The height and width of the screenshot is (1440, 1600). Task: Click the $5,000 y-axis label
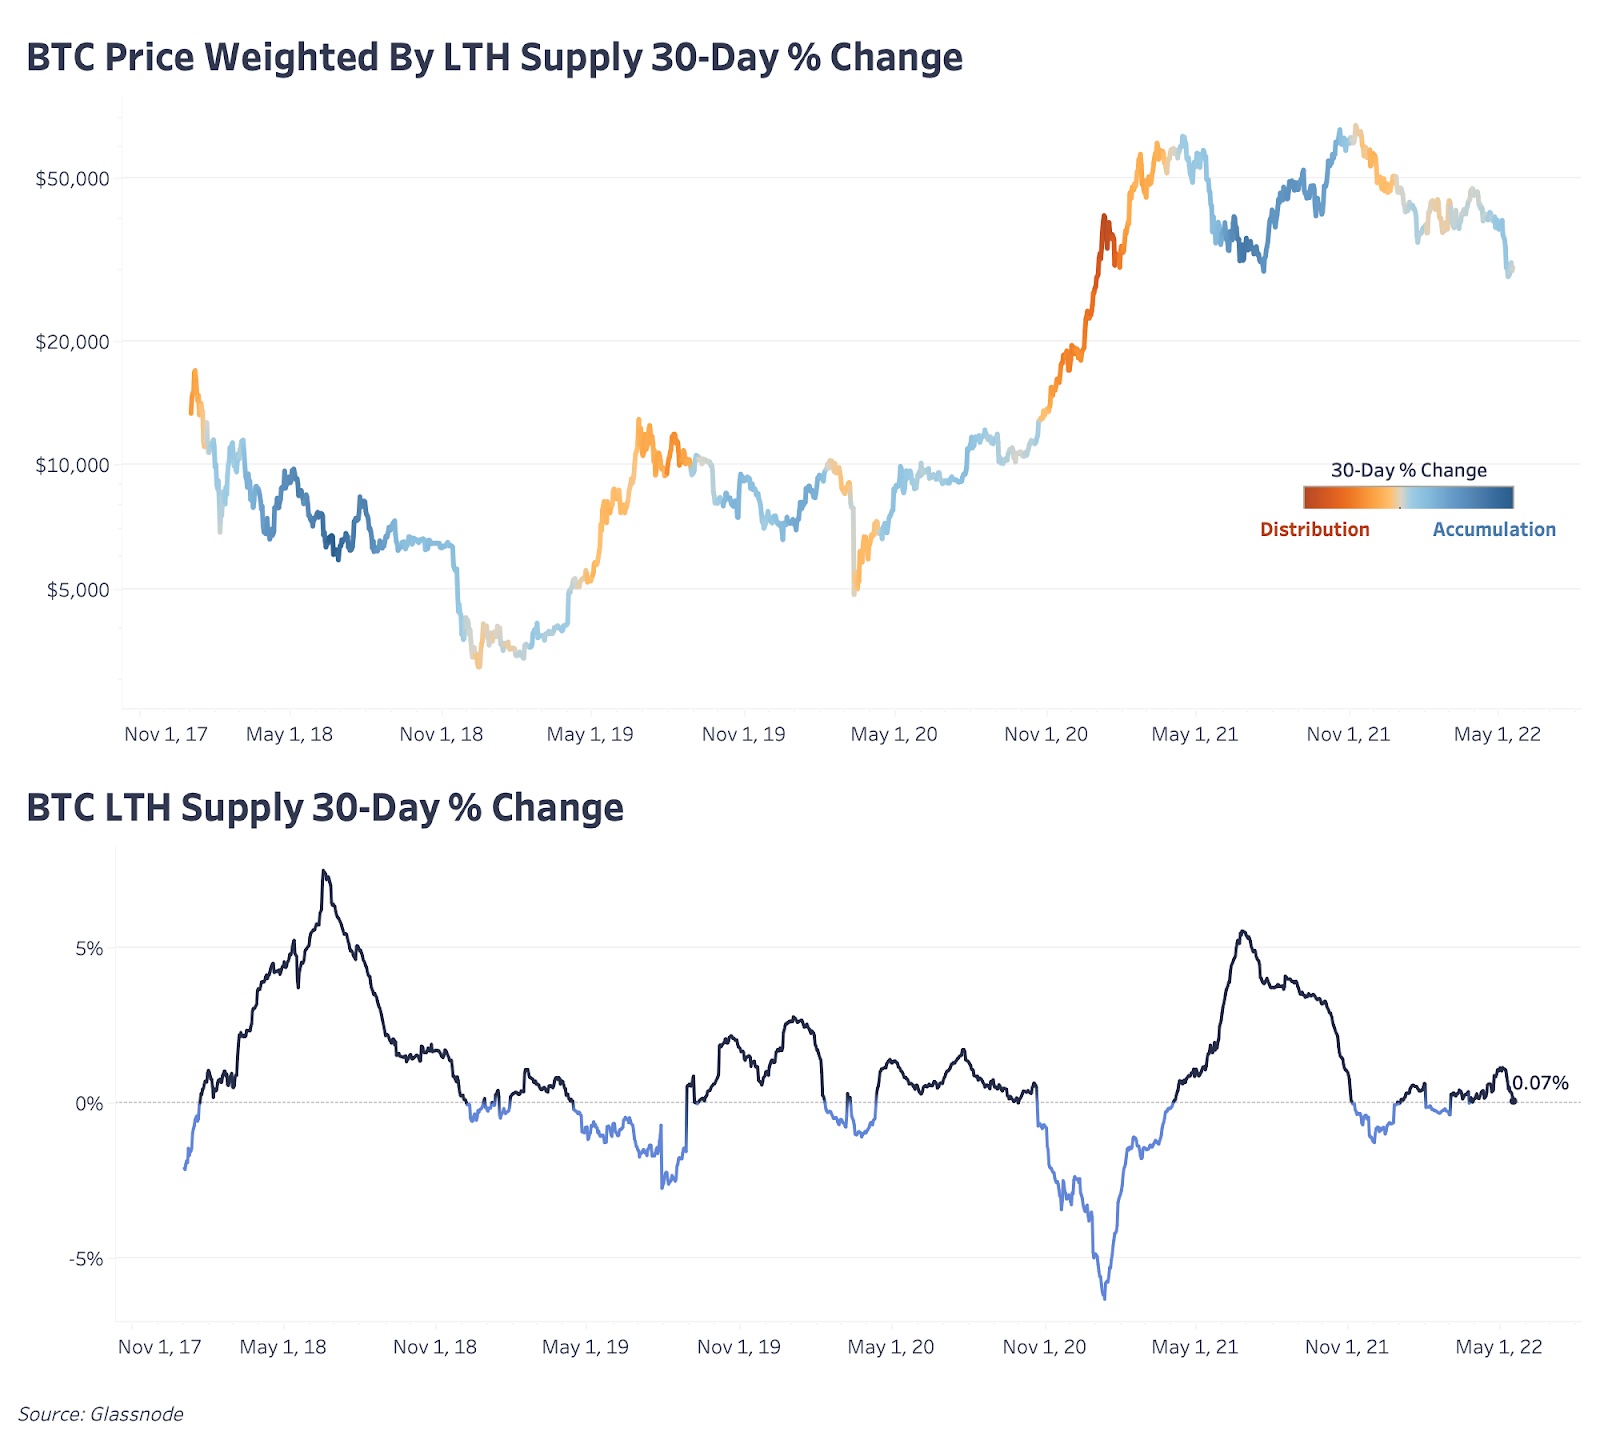point(78,590)
